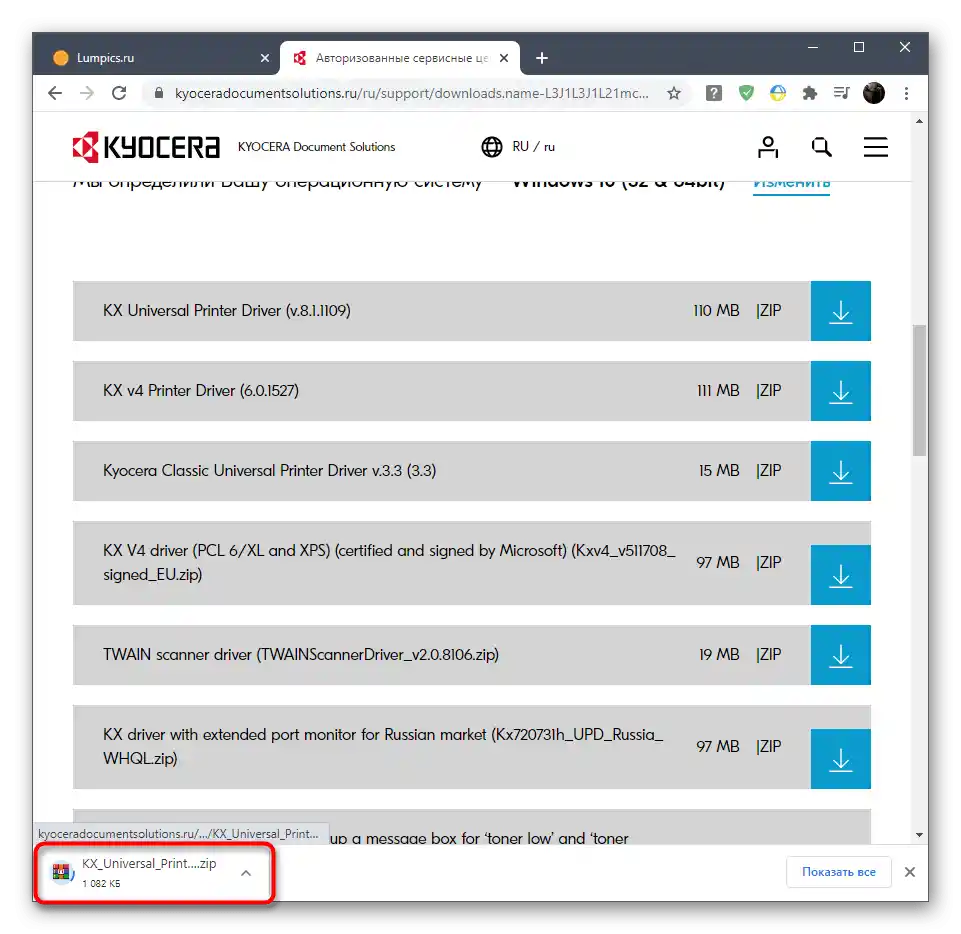The width and height of the screenshot is (961, 934).
Task: Download KX V4 driver PCL 6/XL and XPS
Action: click(x=840, y=575)
